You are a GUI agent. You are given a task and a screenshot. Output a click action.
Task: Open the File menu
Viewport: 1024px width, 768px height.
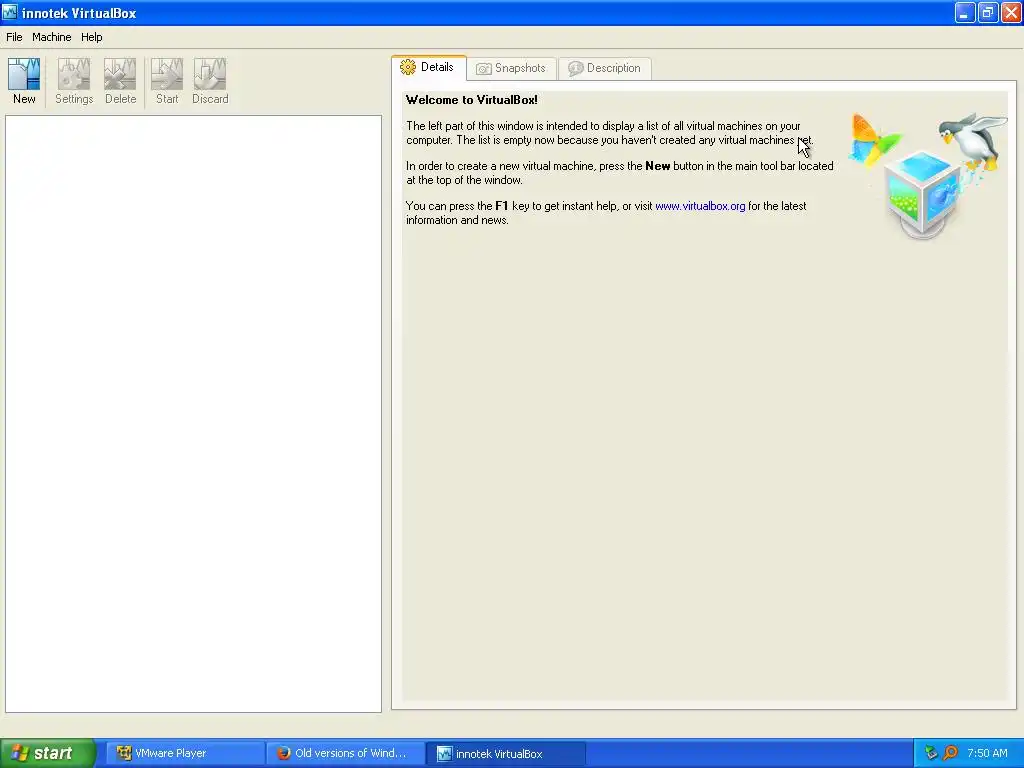pyautogui.click(x=14, y=37)
